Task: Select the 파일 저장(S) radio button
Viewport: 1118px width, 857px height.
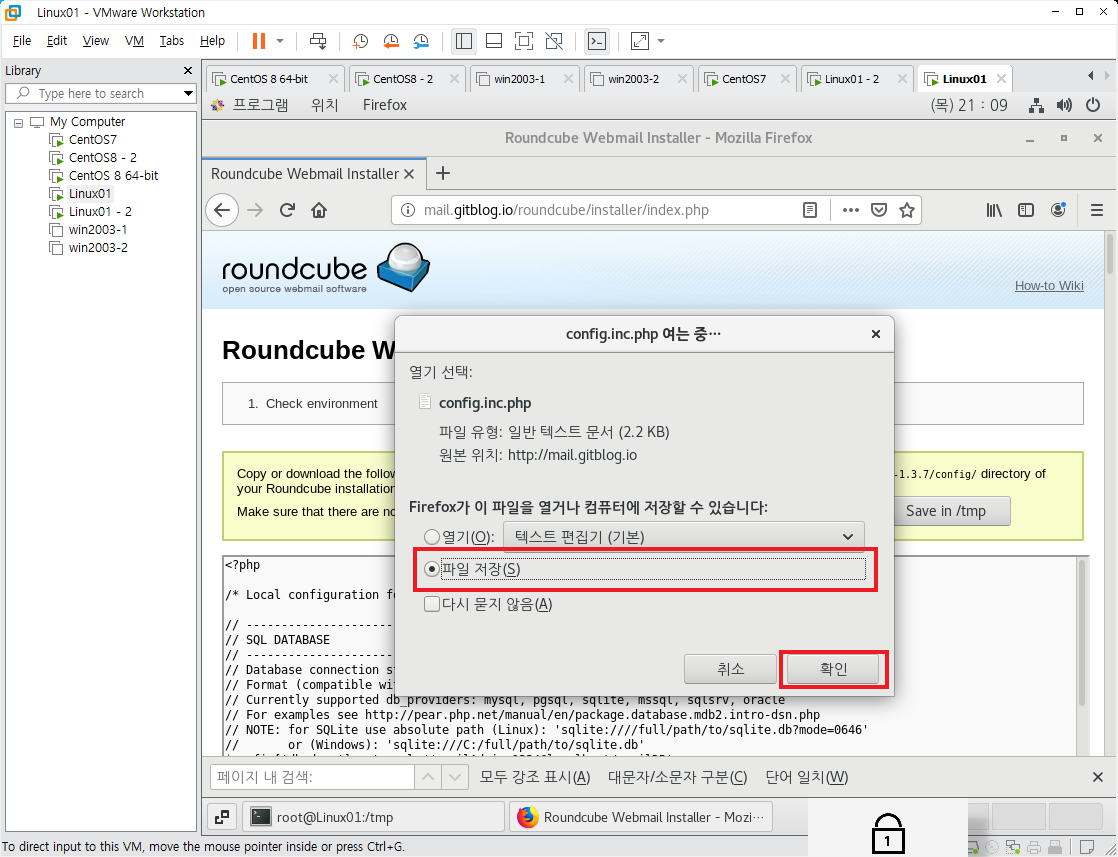Action: 431,569
